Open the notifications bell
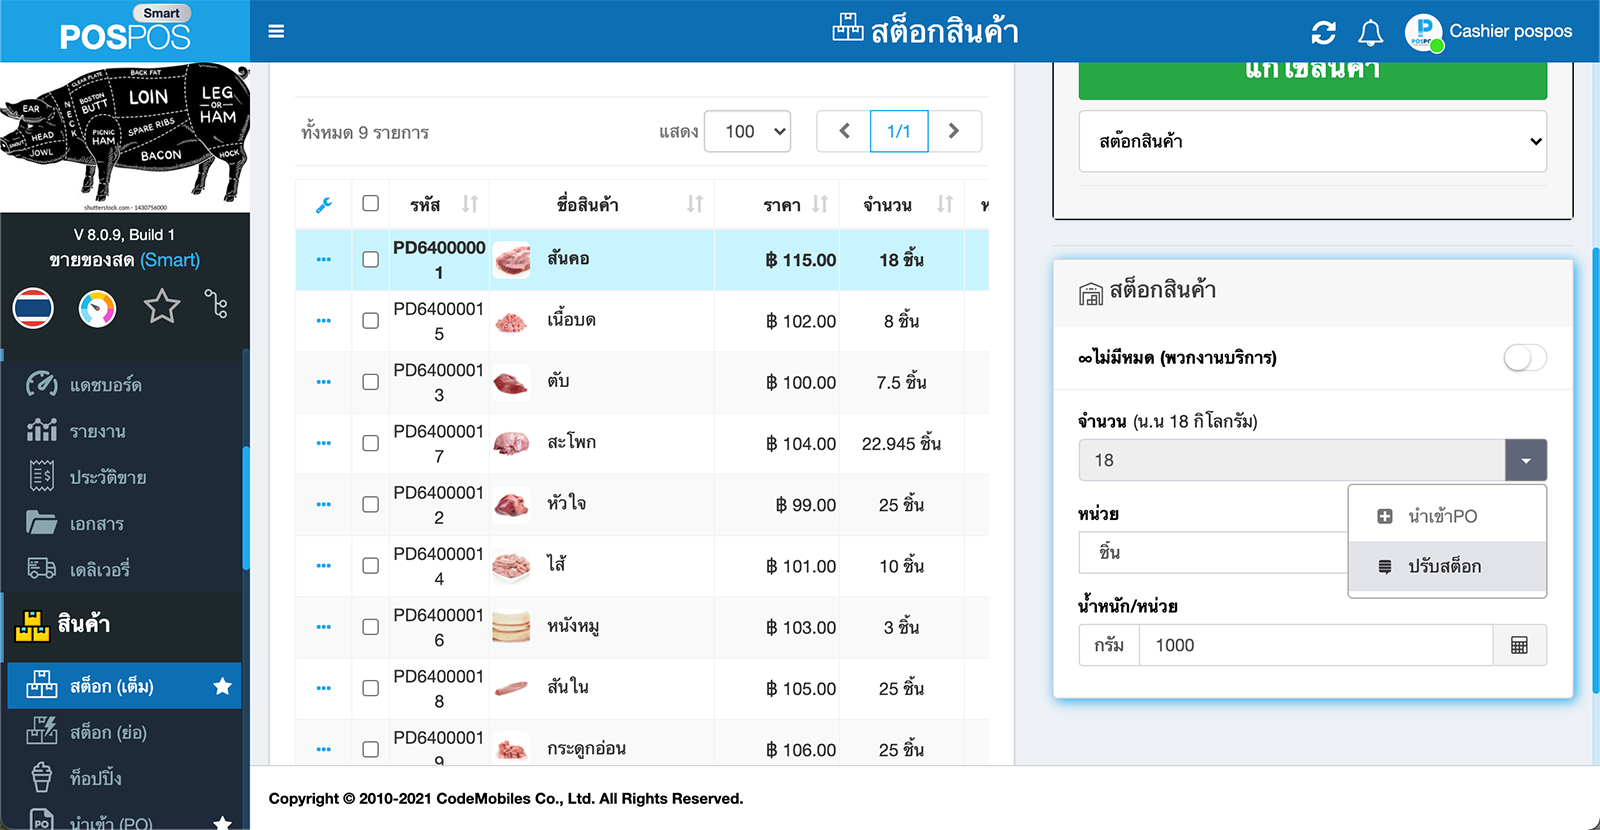Screen dimensions: 1600x830 pos(1370,32)
